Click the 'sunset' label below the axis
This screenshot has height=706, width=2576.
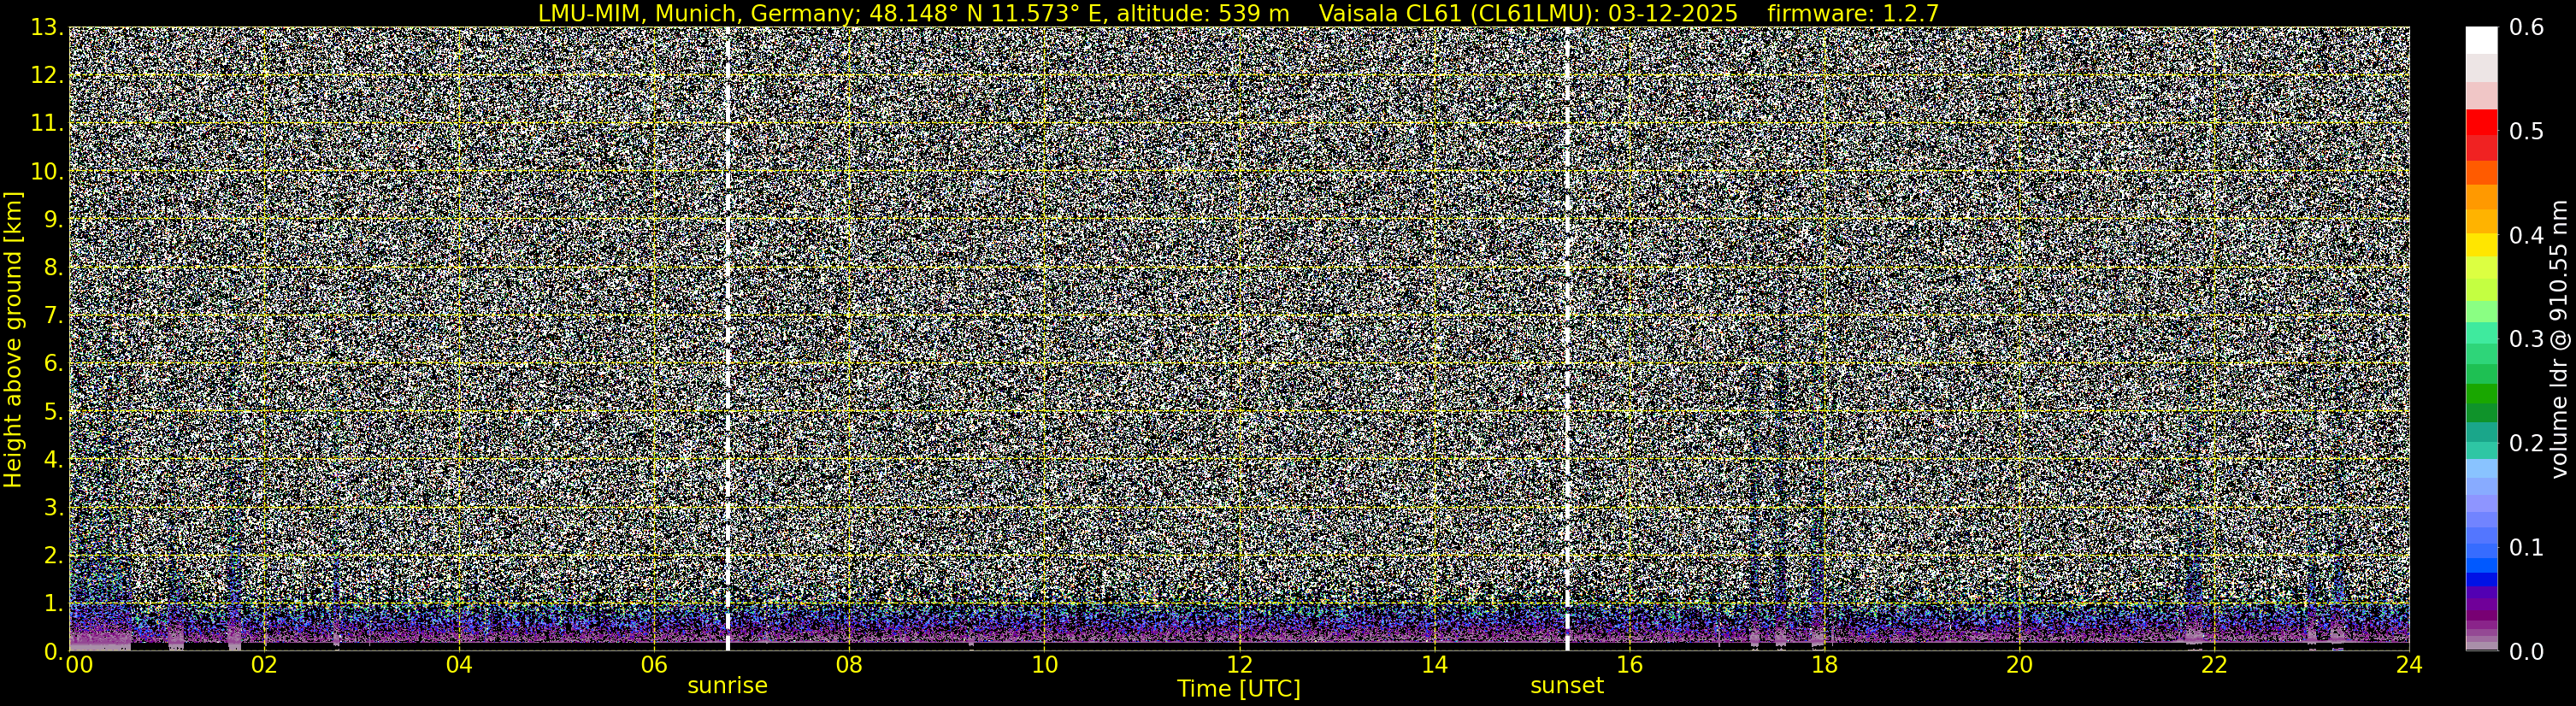click(x=1567, y=685)
